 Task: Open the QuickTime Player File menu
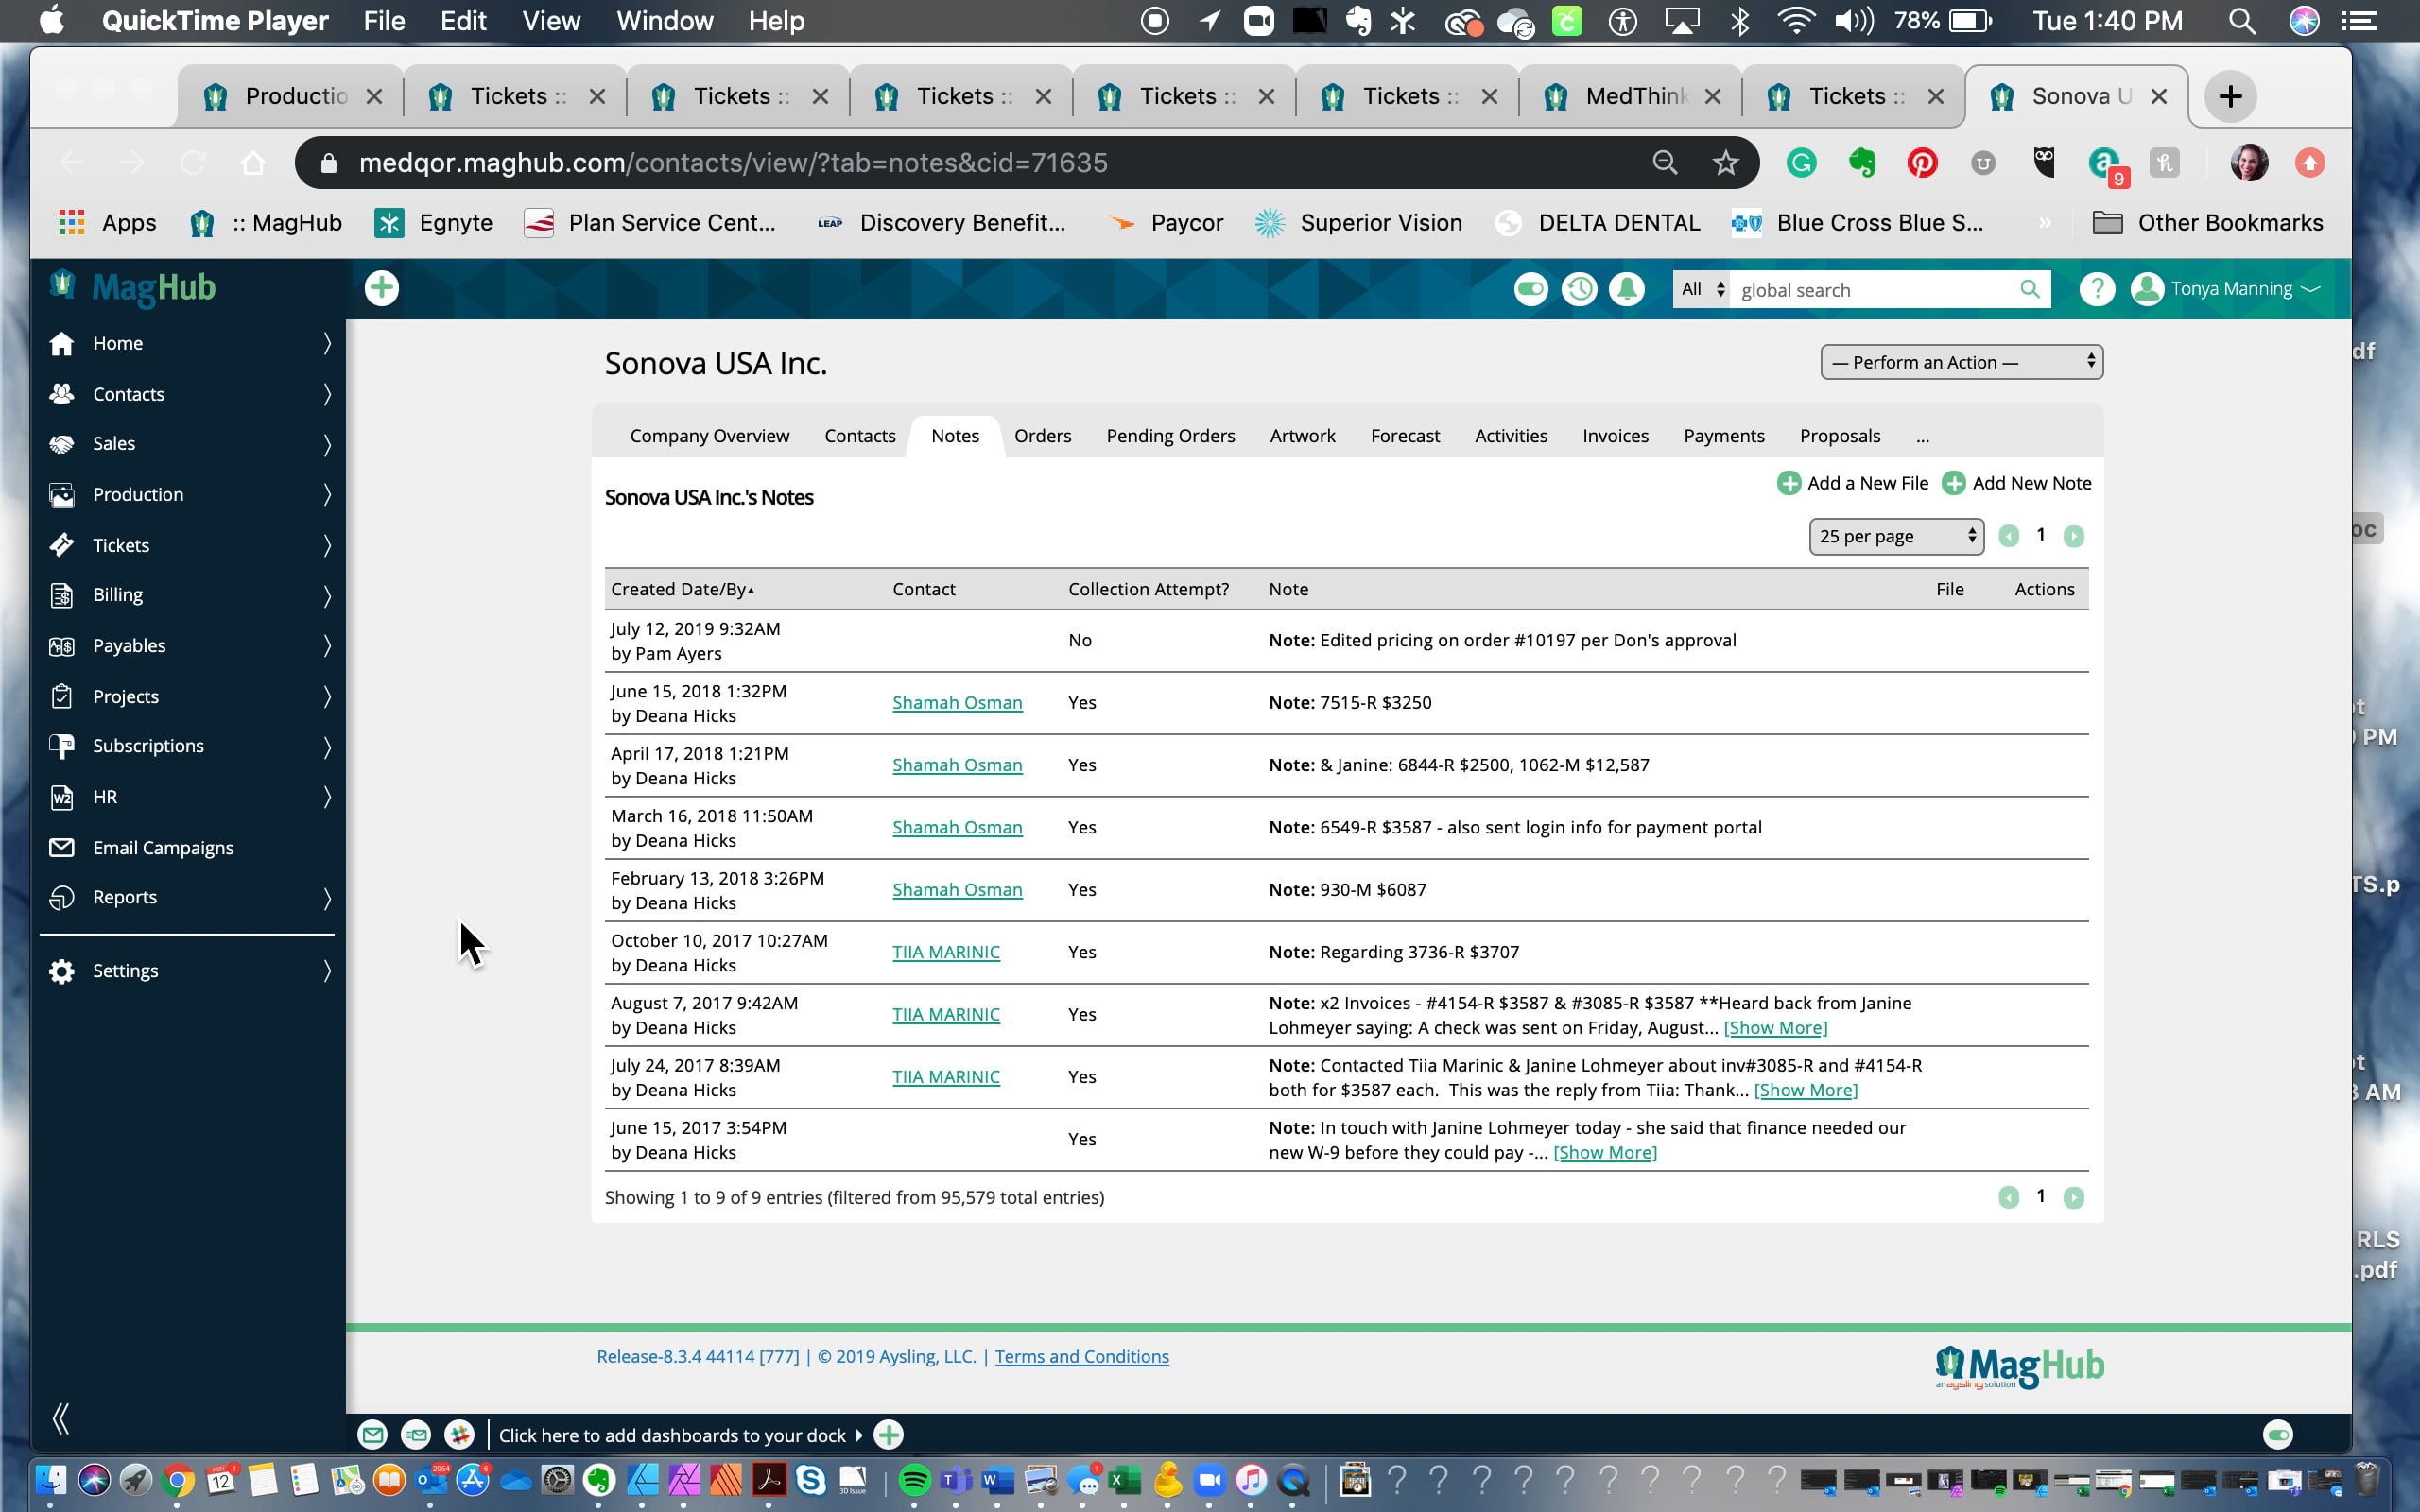coord(384,21)
